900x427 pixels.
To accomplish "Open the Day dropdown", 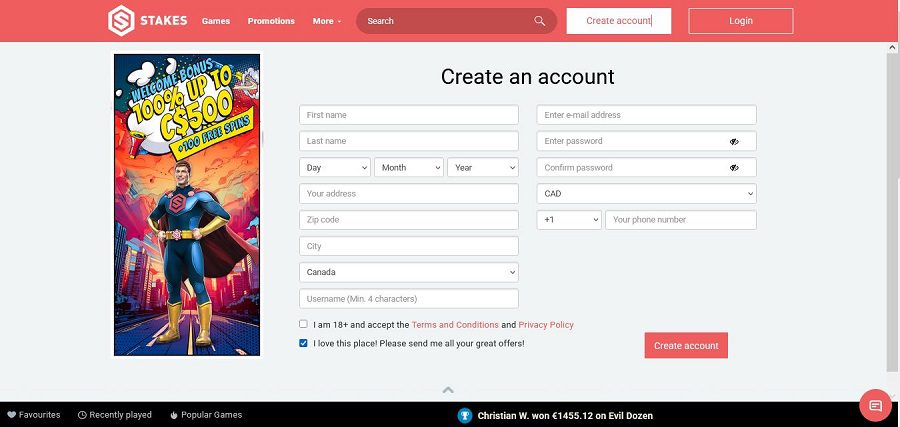I will coord(335,168).
